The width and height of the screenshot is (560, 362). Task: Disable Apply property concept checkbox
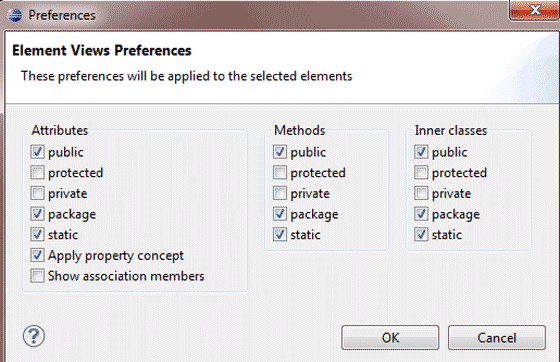[x=37, y=255]
